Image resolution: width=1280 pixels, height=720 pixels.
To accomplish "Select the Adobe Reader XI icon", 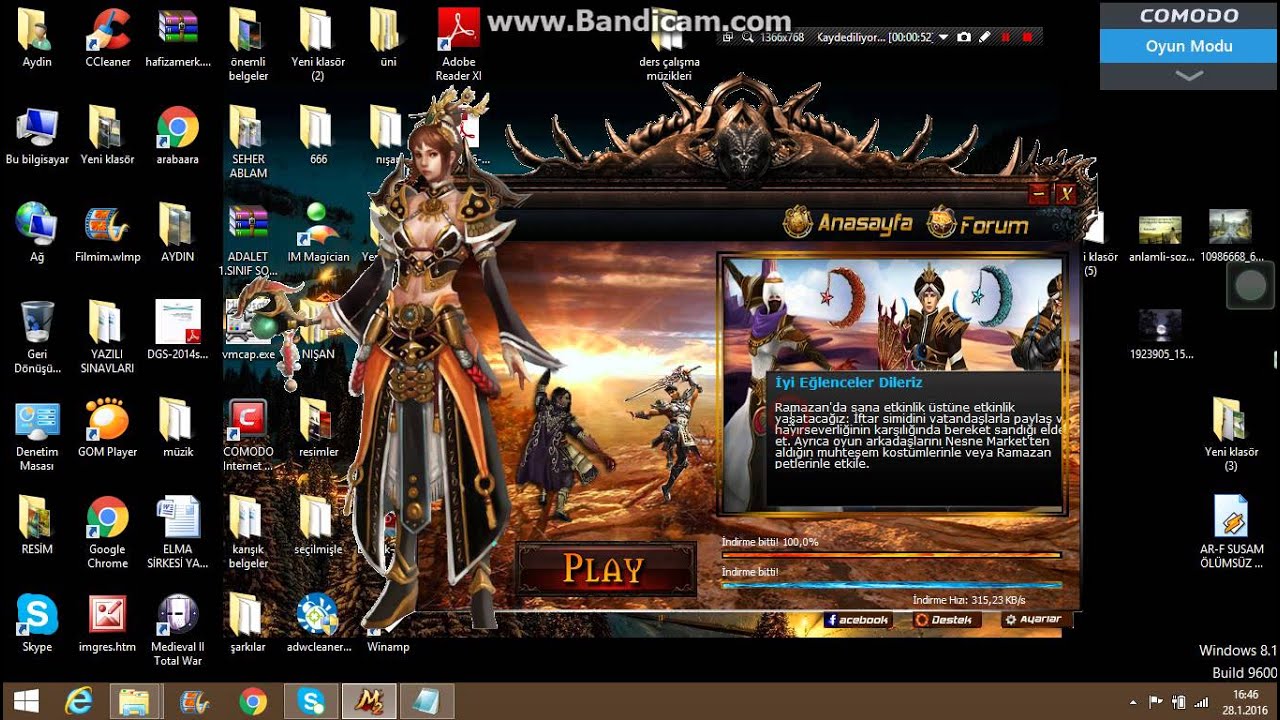I will coord(459,44).
